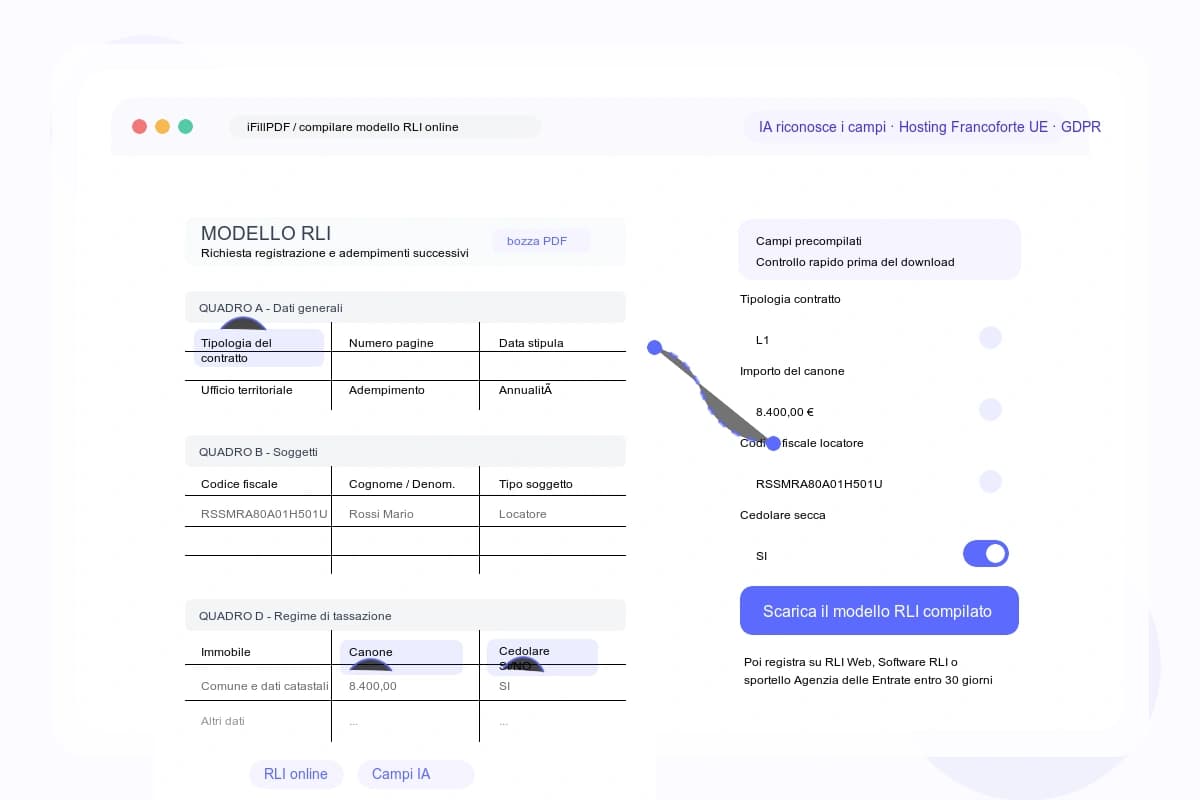Click the Locatore cell
This screenshot has height=800, width=1200.
click(523, 514)
